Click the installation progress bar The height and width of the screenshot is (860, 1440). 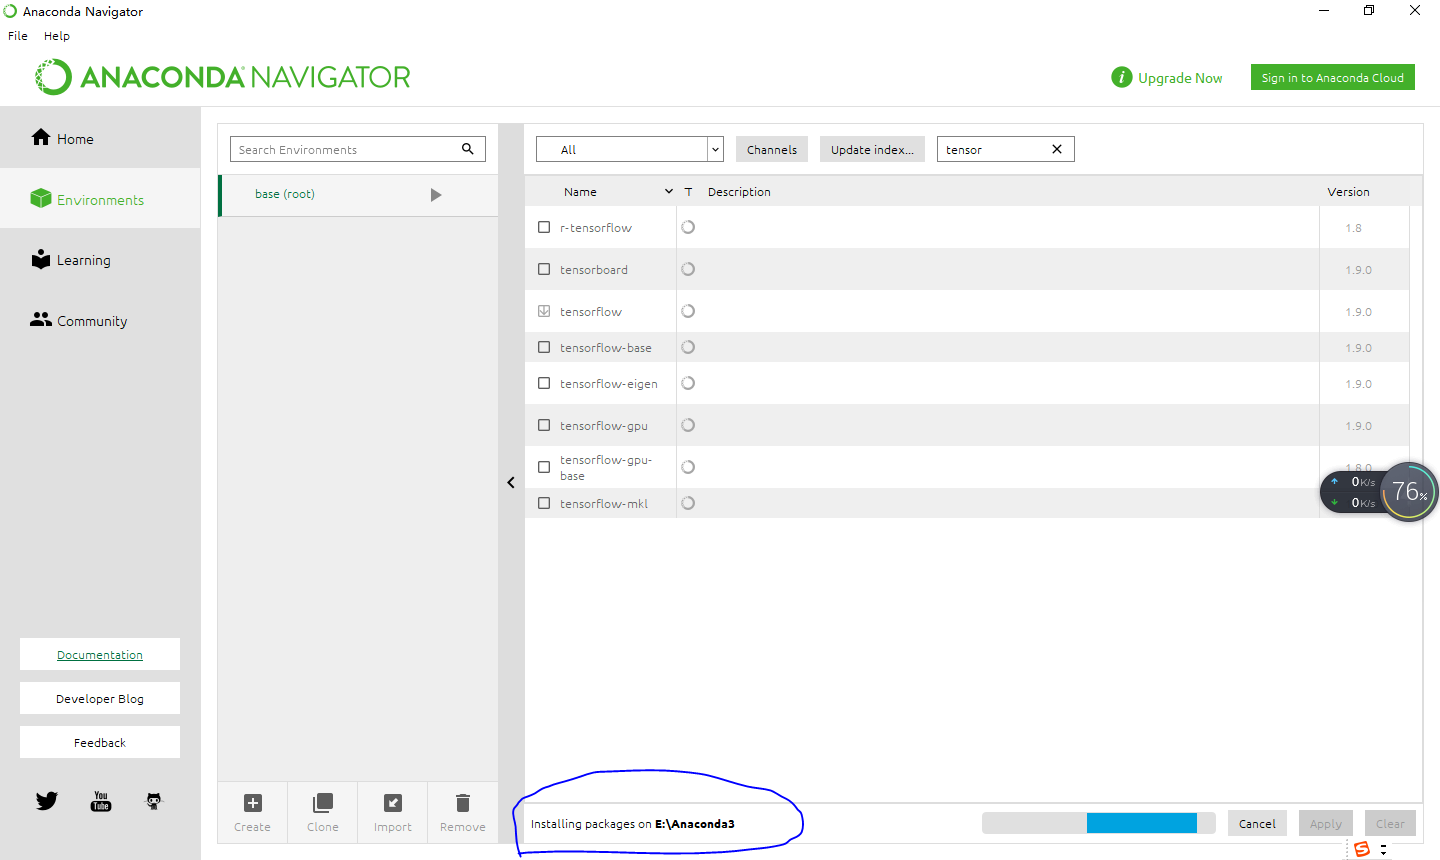(1098, 822)
